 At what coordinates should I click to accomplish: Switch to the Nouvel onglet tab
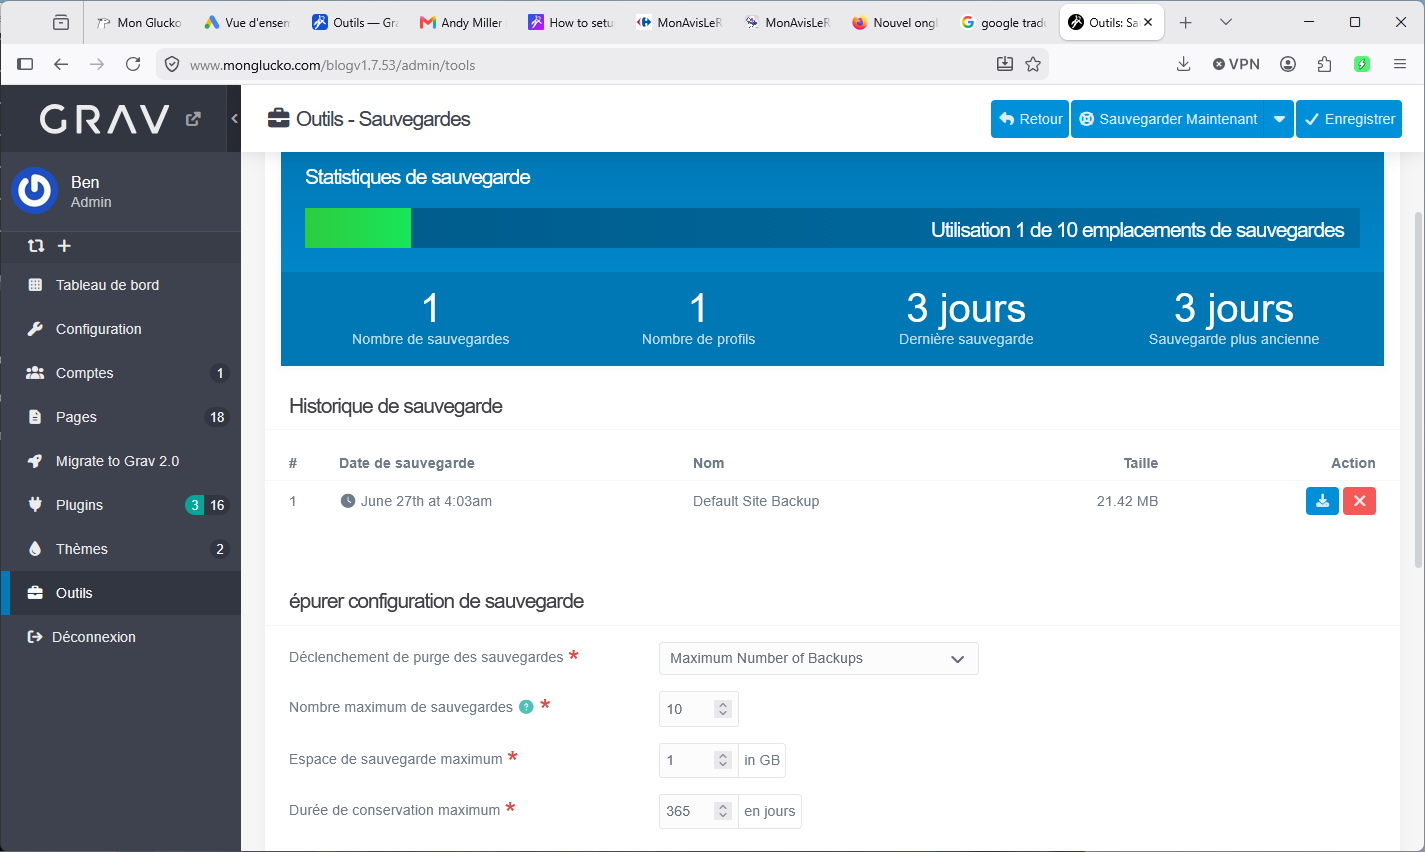pyautogui.click(x=895, y=22)
